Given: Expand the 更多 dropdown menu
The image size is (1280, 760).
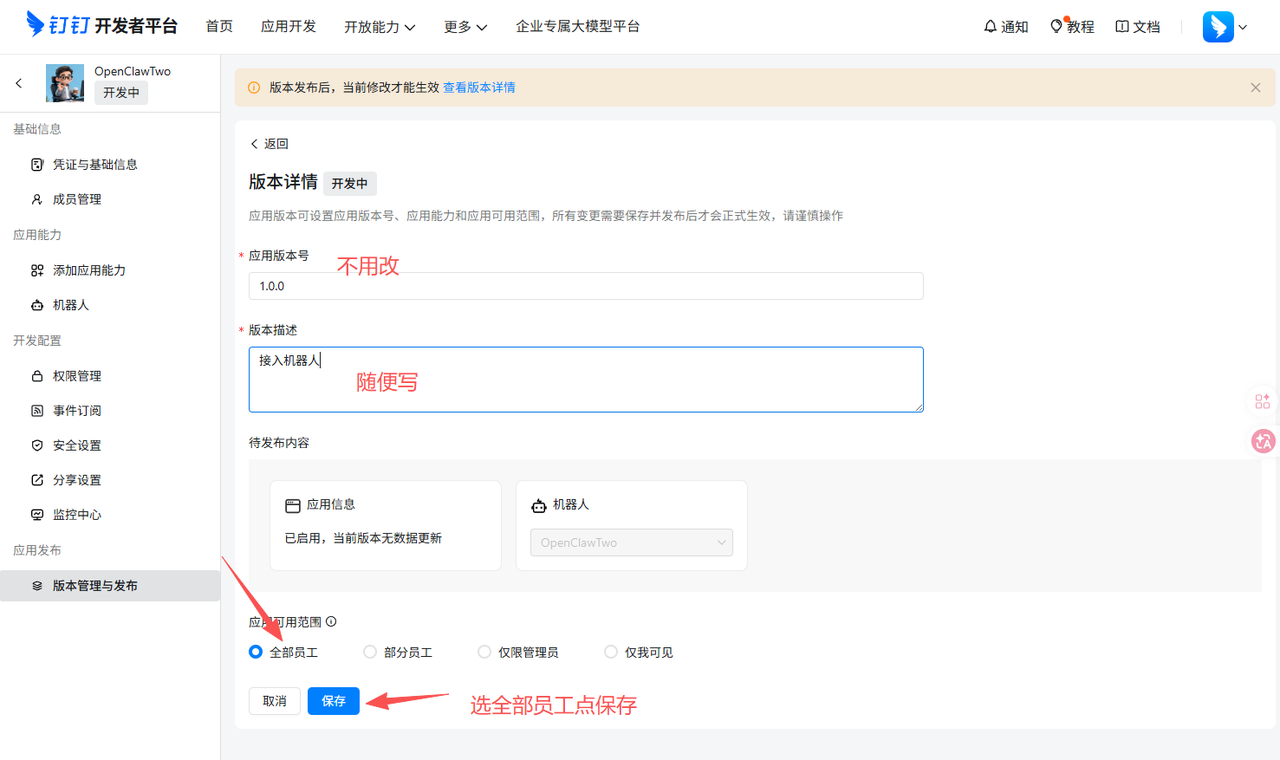Looking at the screenshot, I should click(465, 27).
